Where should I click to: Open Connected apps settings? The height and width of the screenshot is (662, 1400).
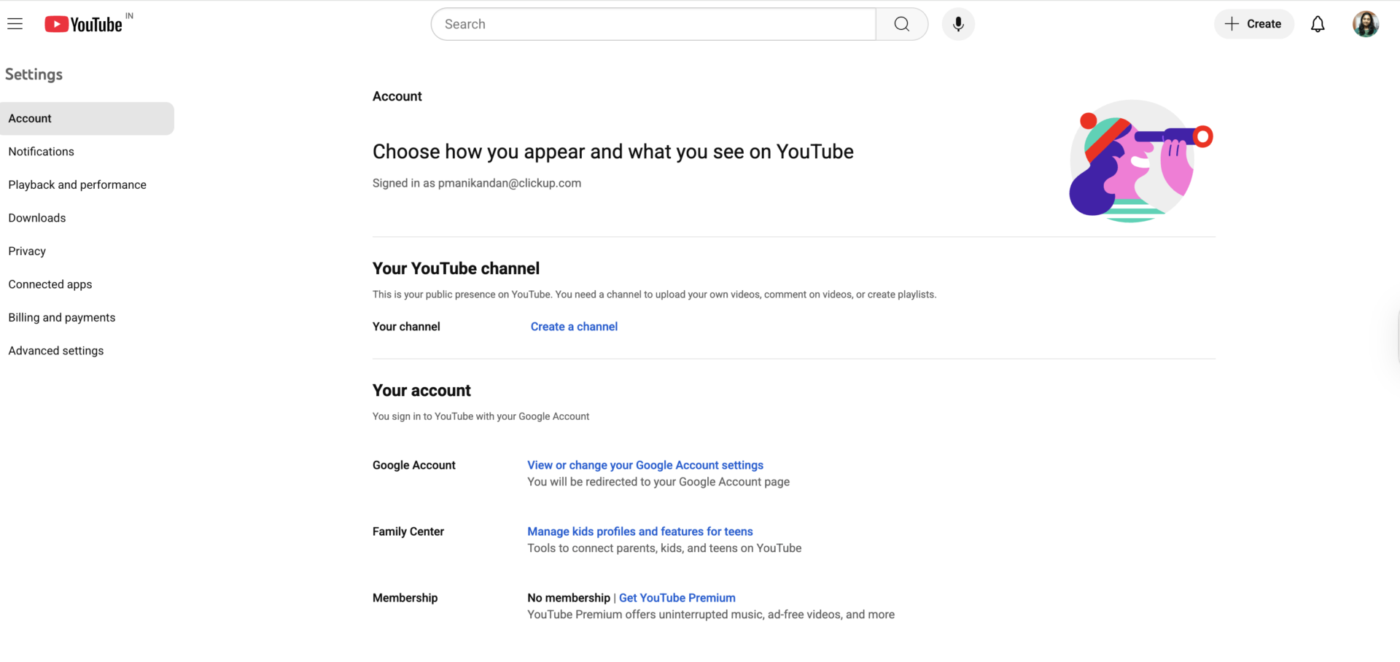point(50,285)
